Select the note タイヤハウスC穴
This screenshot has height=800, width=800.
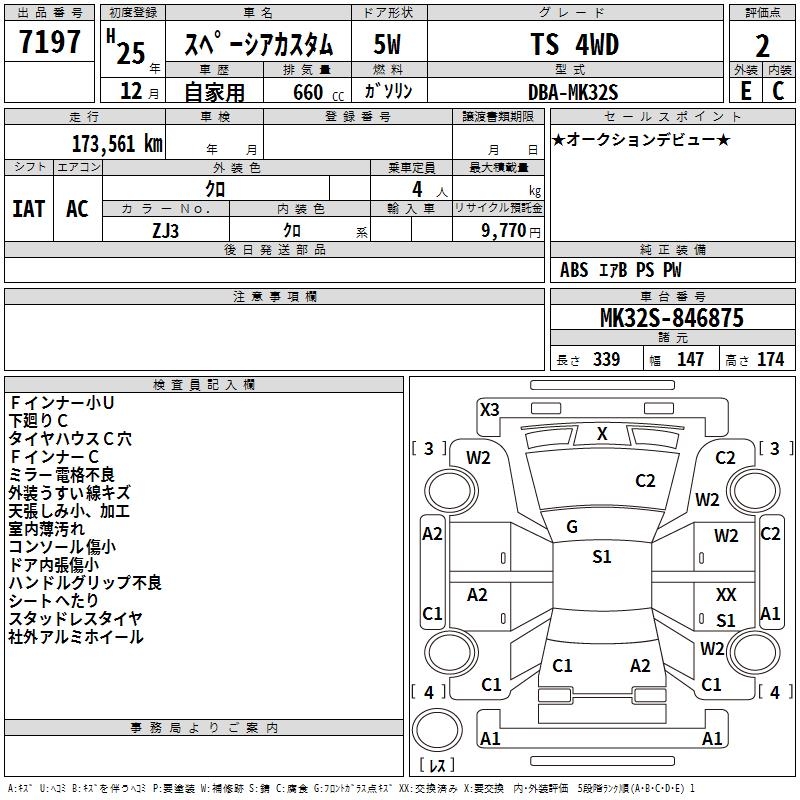70,439
